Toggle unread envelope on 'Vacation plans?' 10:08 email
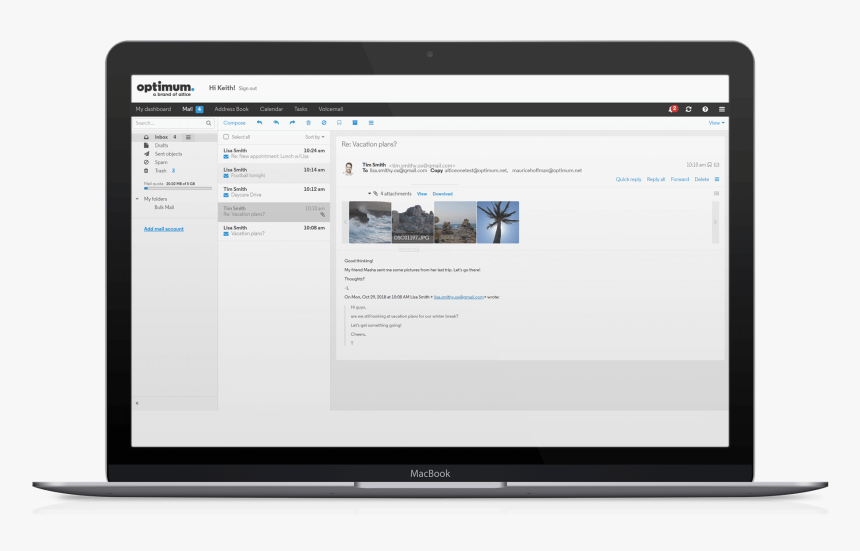Screen dimensions: 860x551 click(x=226, y=234)
